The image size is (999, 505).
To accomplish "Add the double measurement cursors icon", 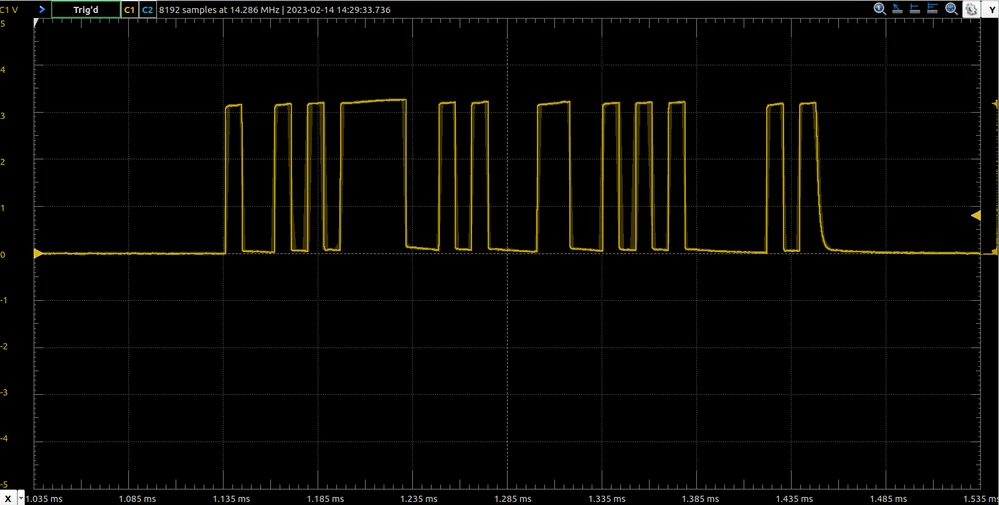I will tap(933, 9).
